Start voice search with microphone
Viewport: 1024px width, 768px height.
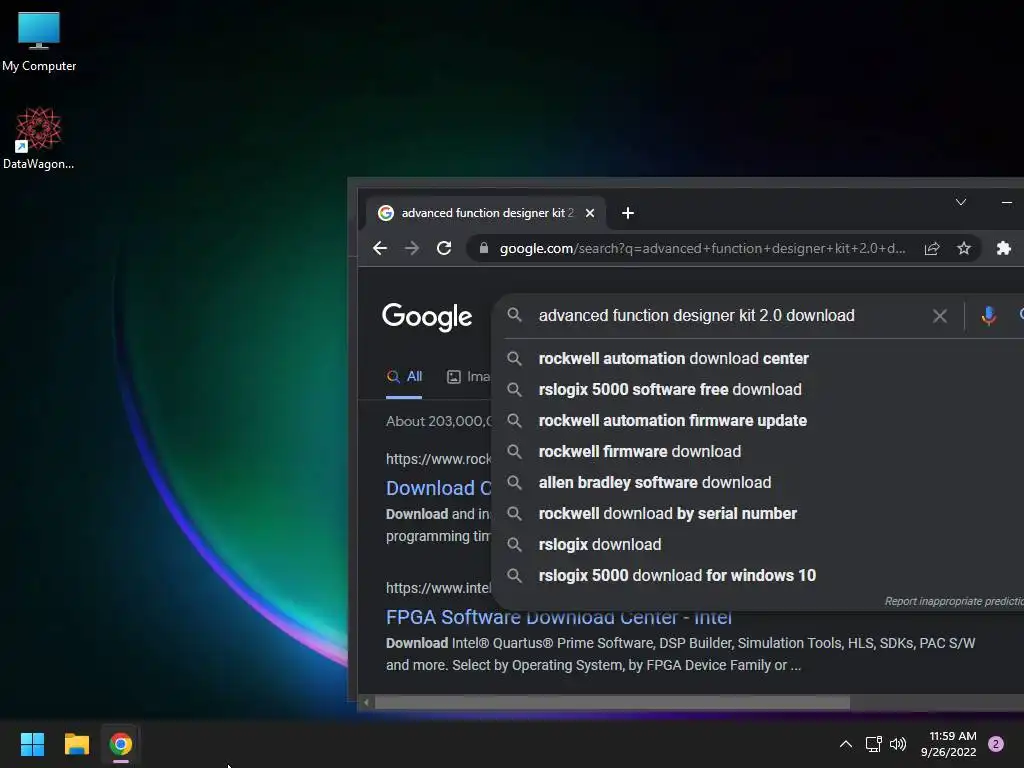[989, 316]
